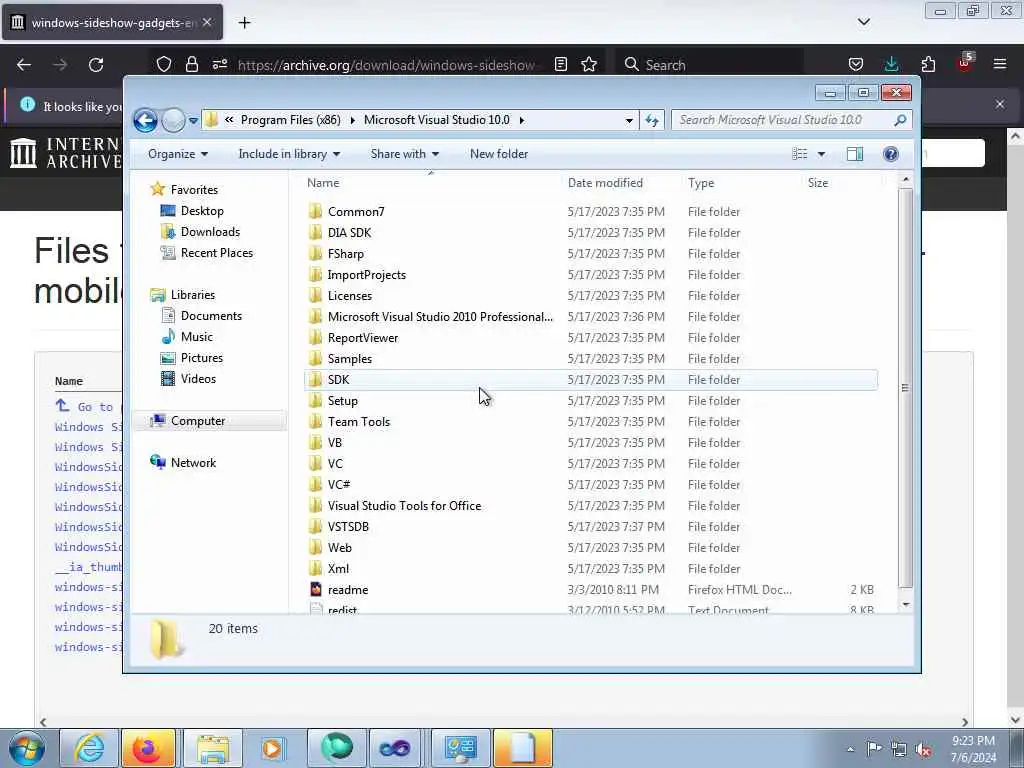1024x768 pixels.
Task: Open Firefox hamburger application menu
Action: point(1000,65)
